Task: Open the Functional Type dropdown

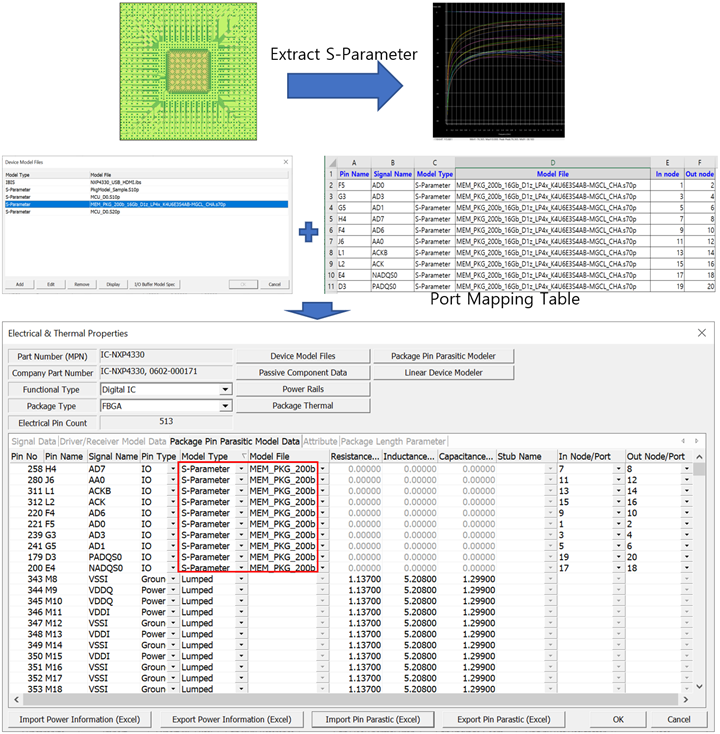Action: click(225, 389)
